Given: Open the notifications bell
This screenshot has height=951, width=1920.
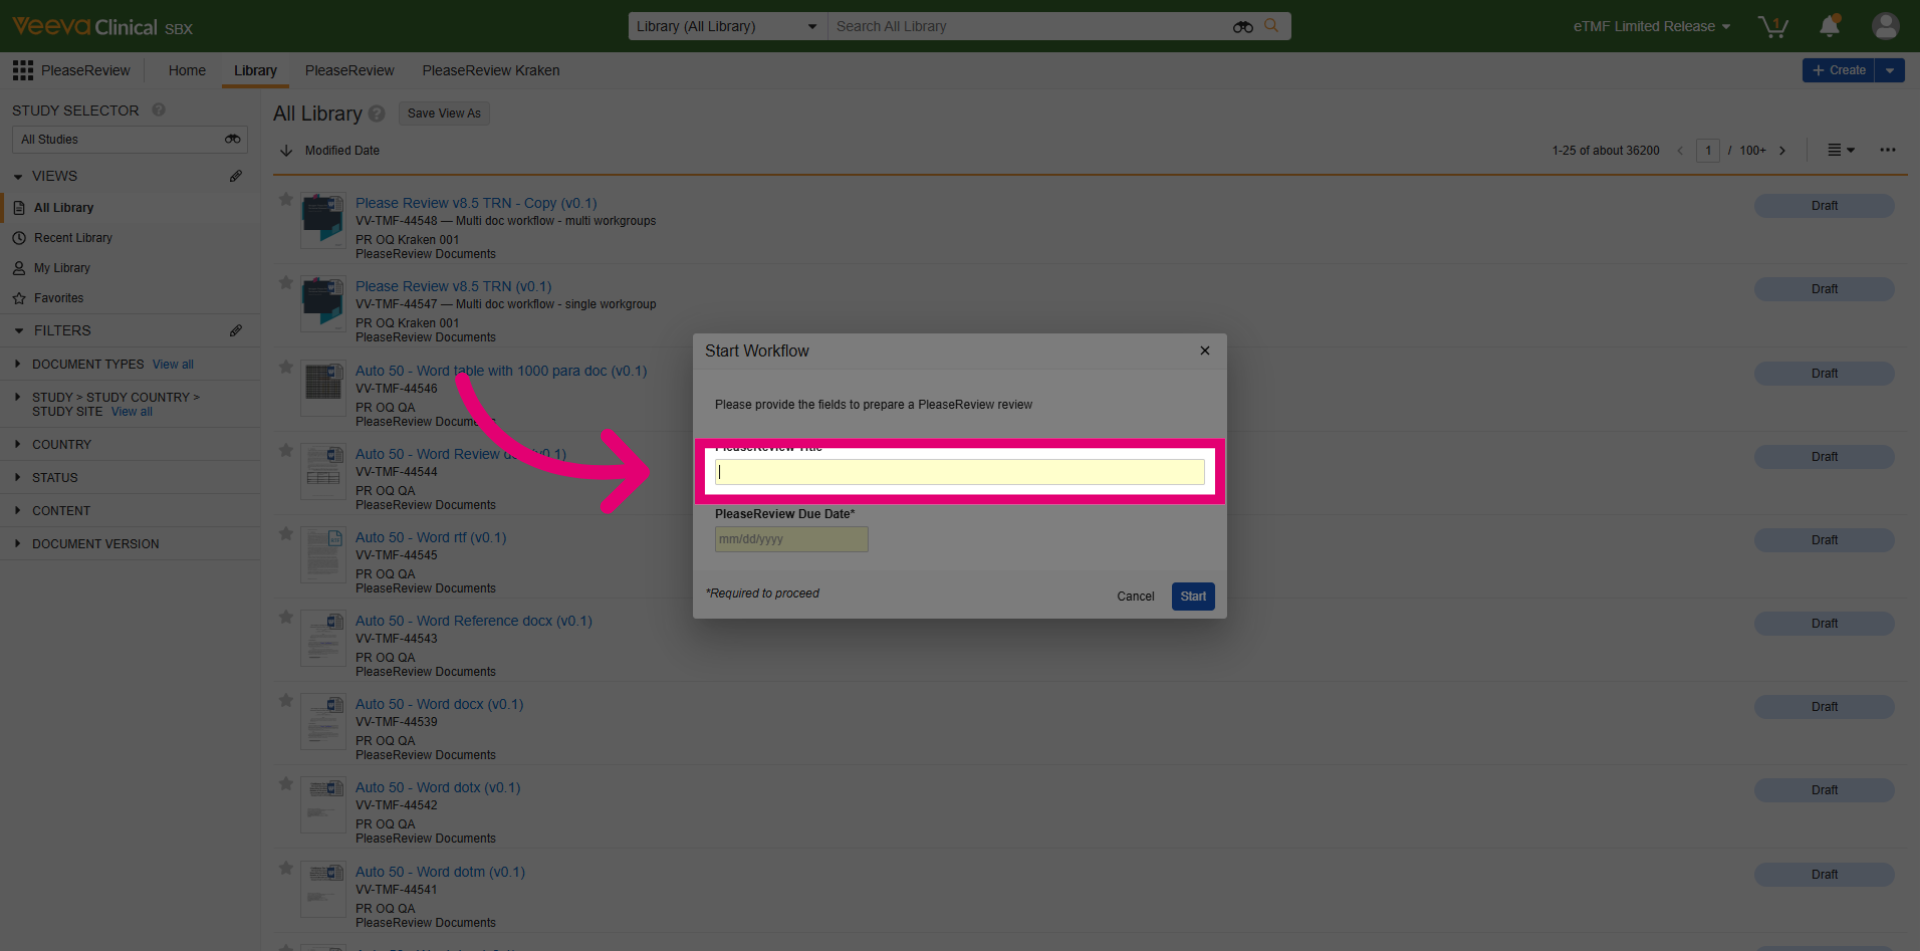Looking at the screenshot, I should click(1829, 26).
